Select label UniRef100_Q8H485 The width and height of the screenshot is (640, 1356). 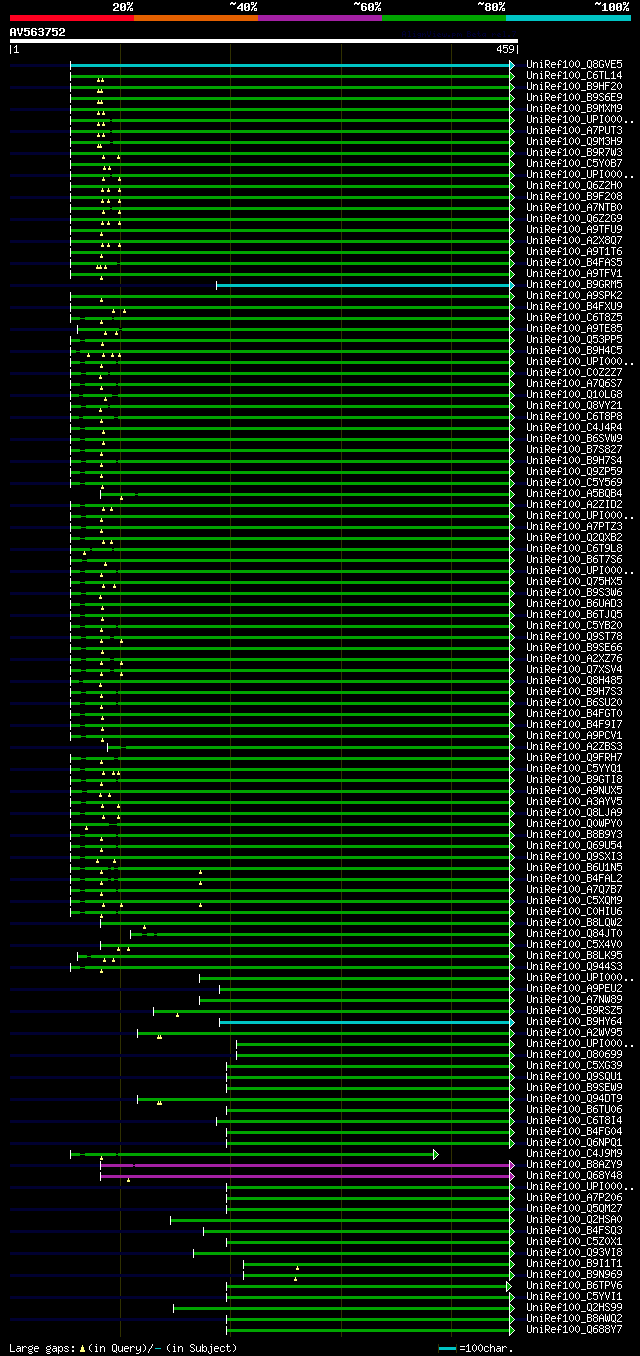coord(574,680)
